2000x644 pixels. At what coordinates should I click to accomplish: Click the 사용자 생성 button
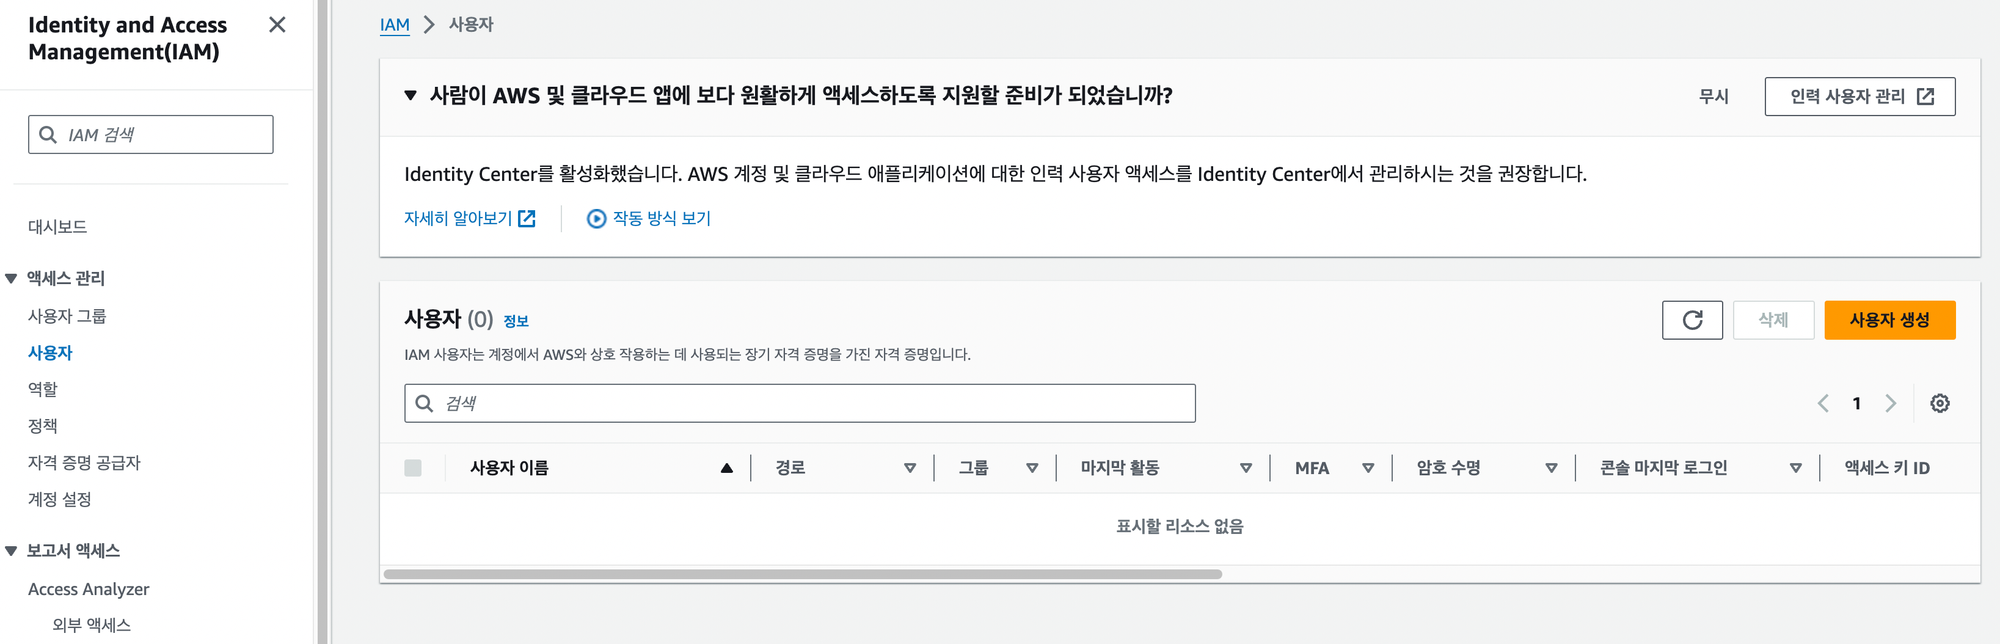point(1890,320)
